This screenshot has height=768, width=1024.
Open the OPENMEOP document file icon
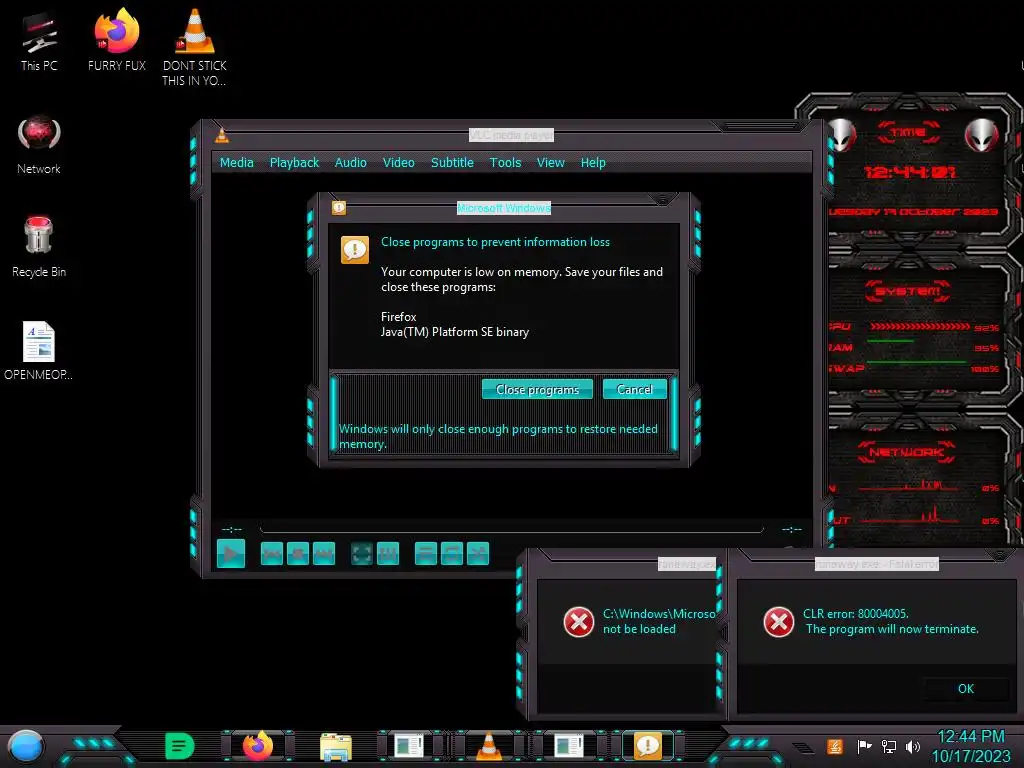click(39, 351)
